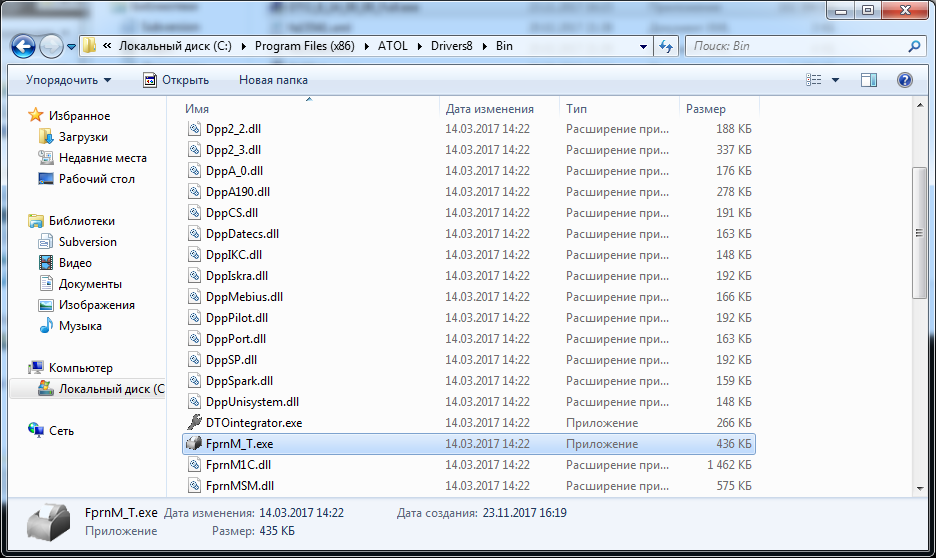The image size is (936, 558).
Task: Click the FprnM_T.exe printer icon in list
Action: point(195,444)
